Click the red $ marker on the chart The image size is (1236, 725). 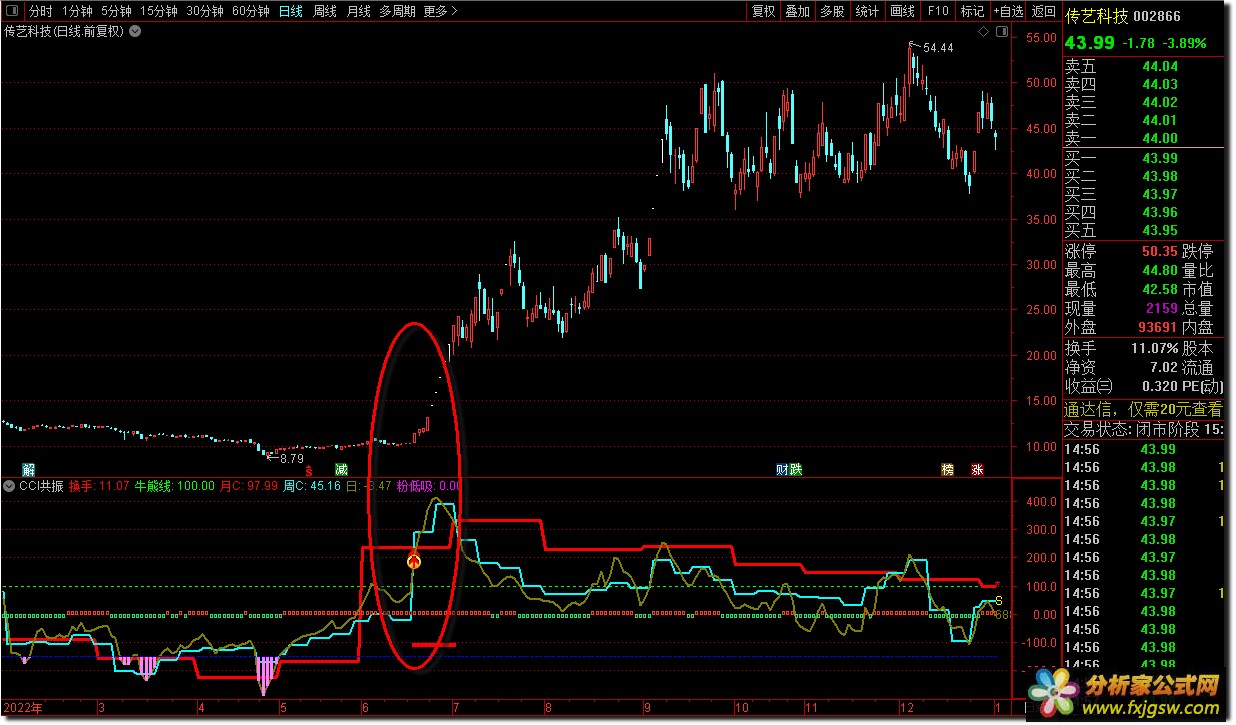309,470
